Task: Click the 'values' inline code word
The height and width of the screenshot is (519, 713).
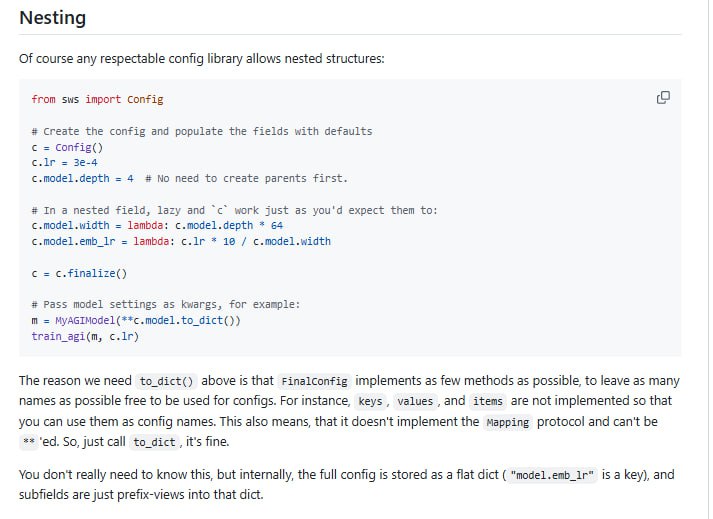Action: tap(415, 401)
